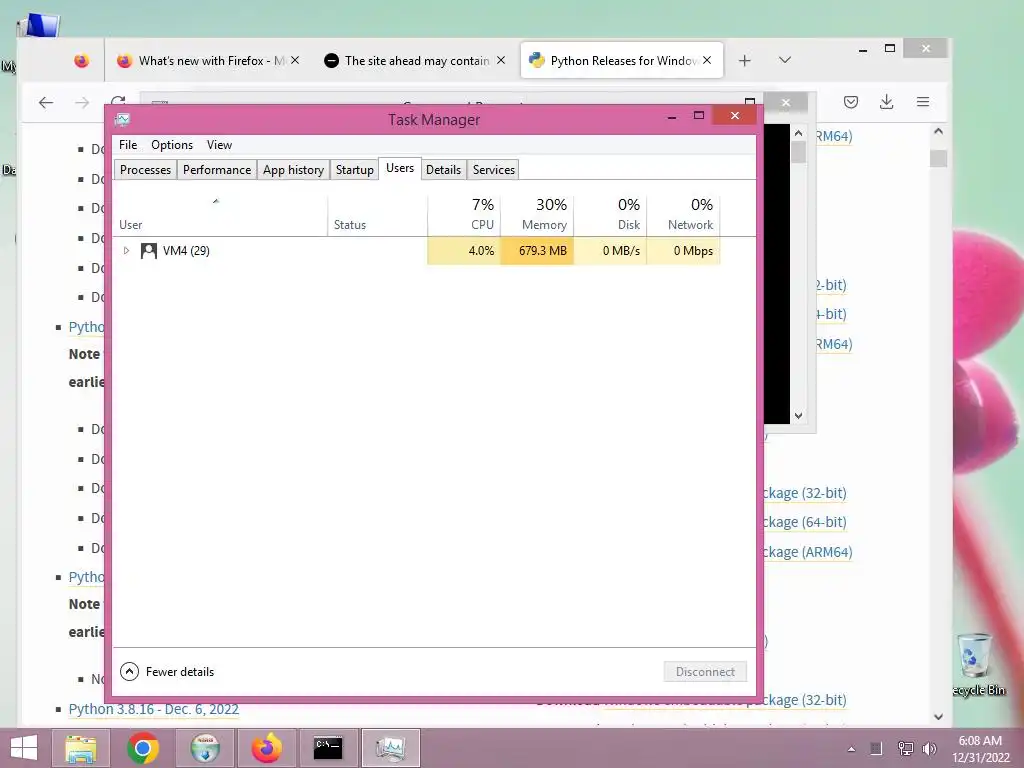Select the 679.3 MB memory cell
Image resolution: width=1024 pixels, height=768 pixels.
pos(537,251)
